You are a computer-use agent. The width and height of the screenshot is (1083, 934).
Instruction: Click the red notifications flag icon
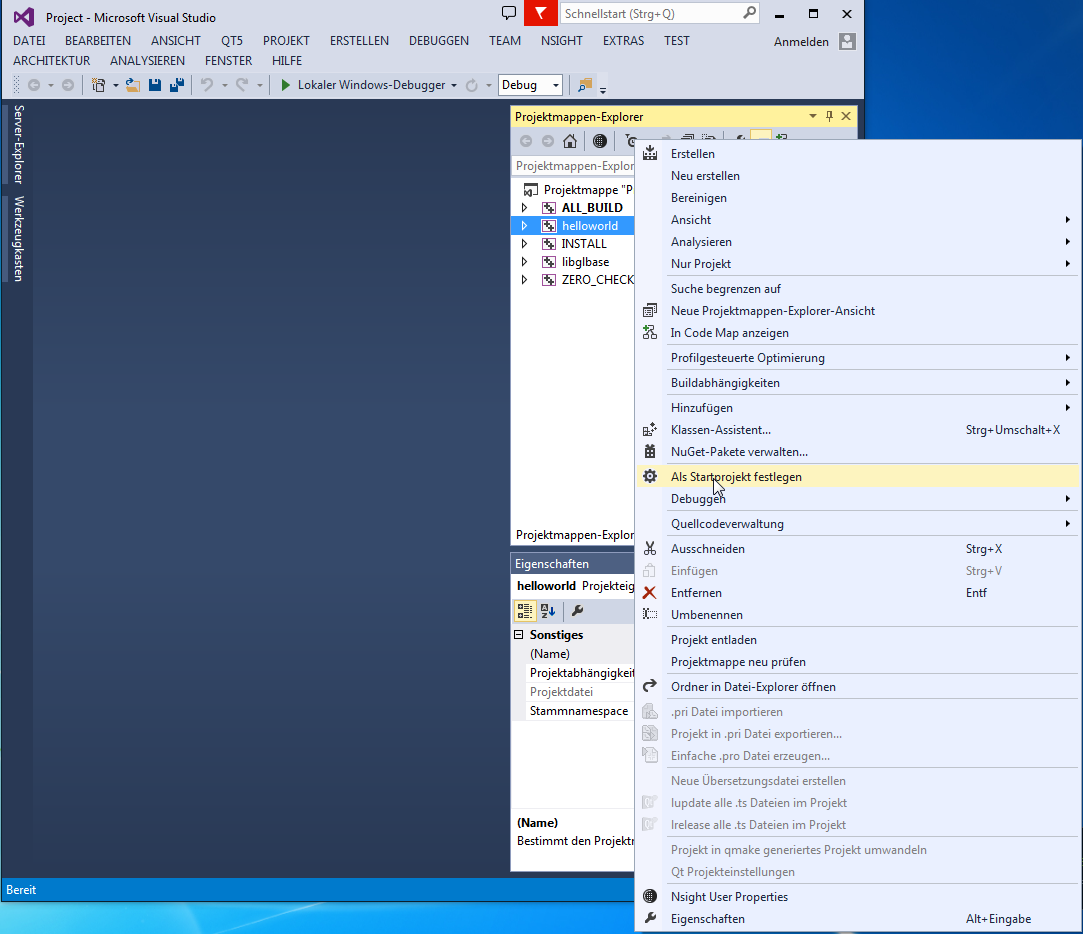(541, 13)
